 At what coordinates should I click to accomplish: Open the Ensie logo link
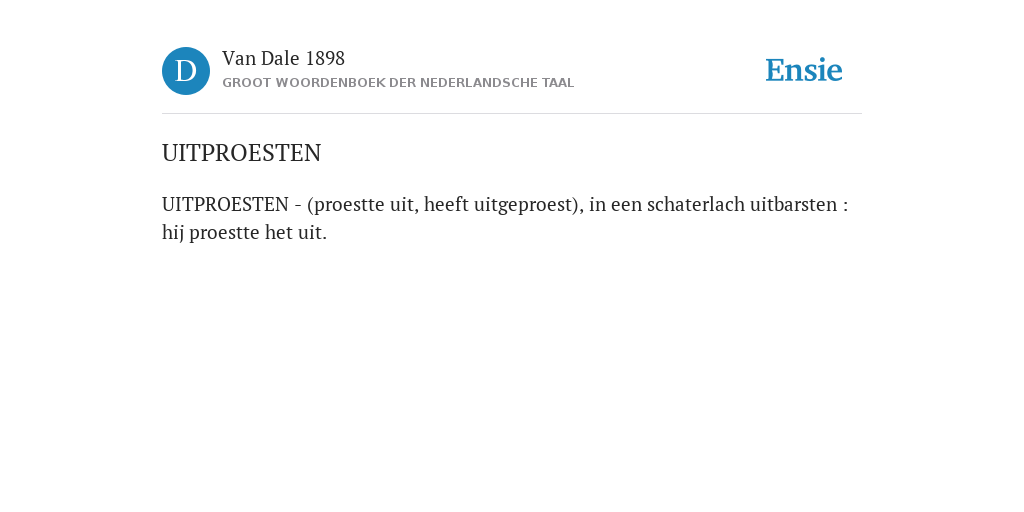tap(804, 70)
